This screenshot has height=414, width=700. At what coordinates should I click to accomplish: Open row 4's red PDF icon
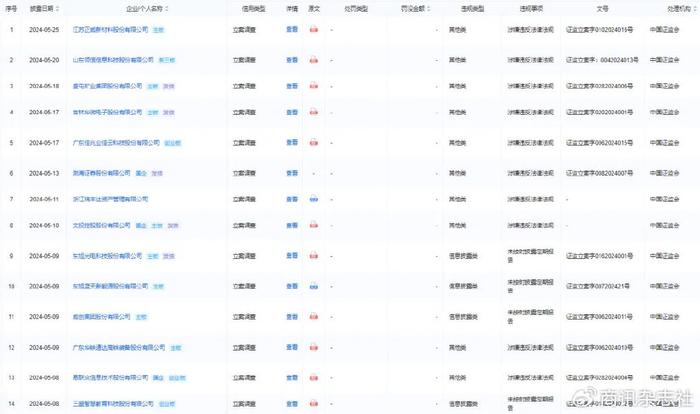coord(314,112)
